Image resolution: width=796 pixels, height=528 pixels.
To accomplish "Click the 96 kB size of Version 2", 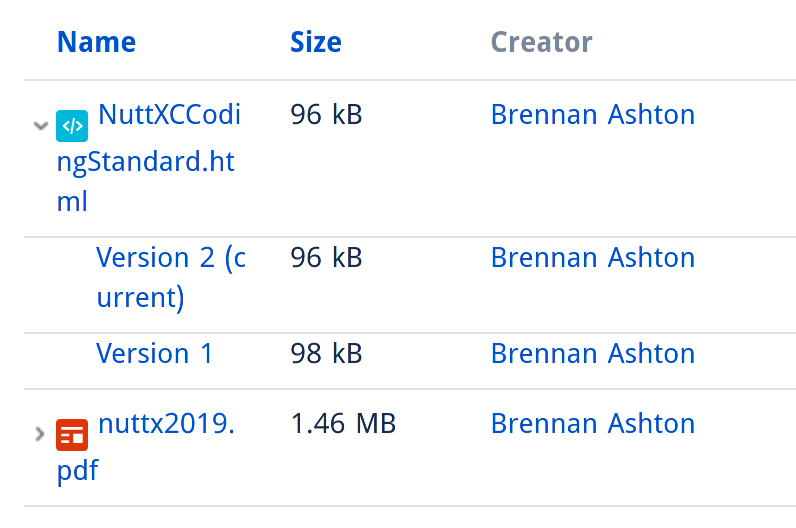I will [326, 257].
